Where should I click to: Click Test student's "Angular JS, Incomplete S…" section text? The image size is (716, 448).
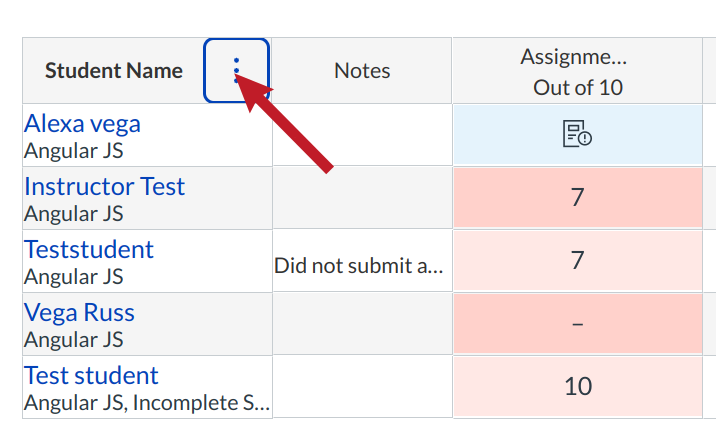tap(147, 403)
